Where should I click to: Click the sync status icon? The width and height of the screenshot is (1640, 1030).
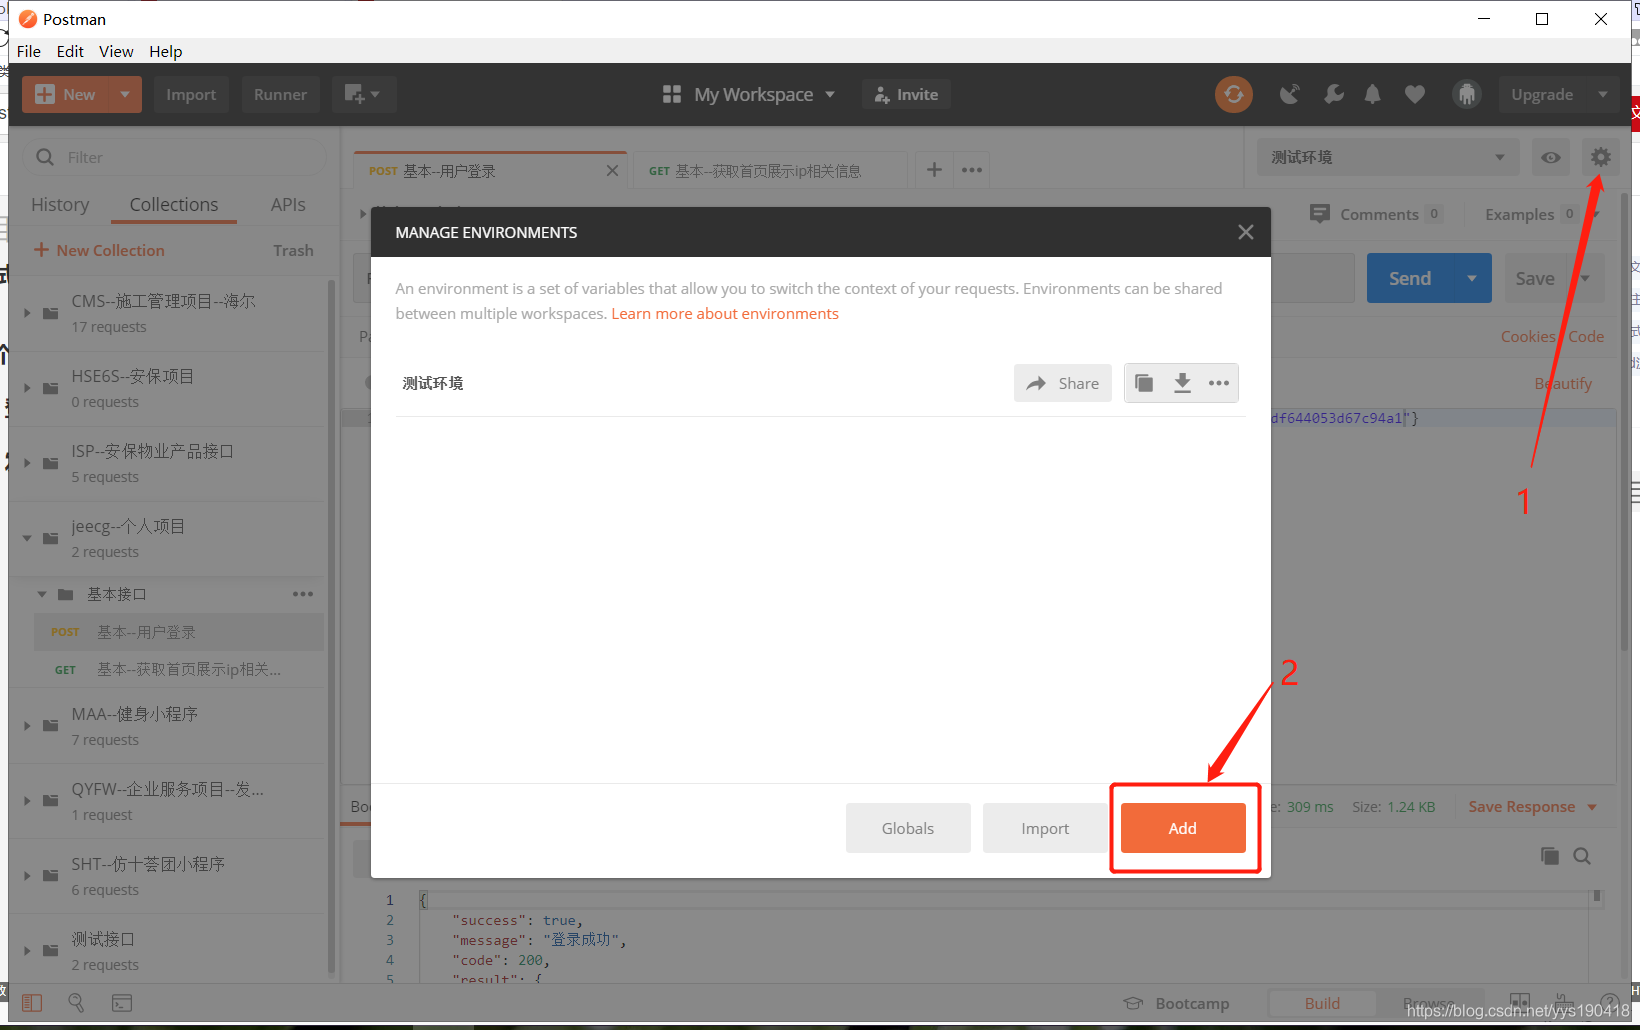[x=1233, y=94]
